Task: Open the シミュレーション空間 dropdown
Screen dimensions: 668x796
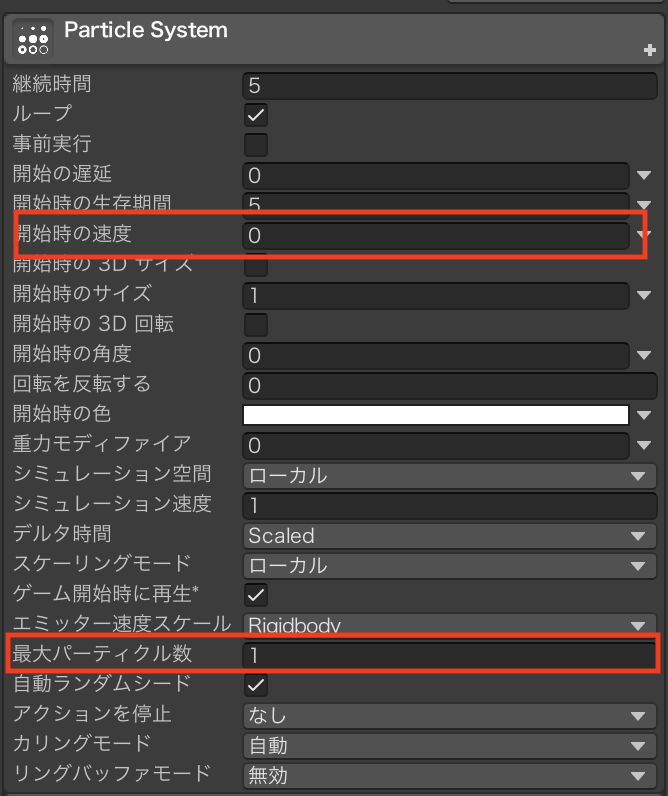Action: (x=450, y=476)
